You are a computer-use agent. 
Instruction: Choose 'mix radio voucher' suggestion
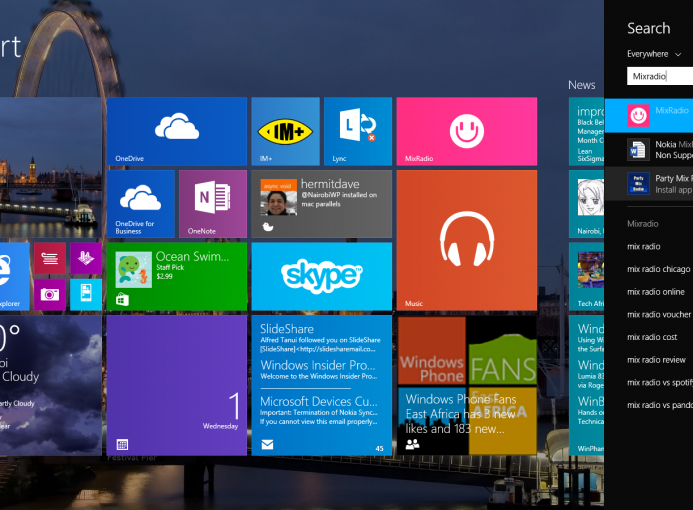click(x=659, y=315)
